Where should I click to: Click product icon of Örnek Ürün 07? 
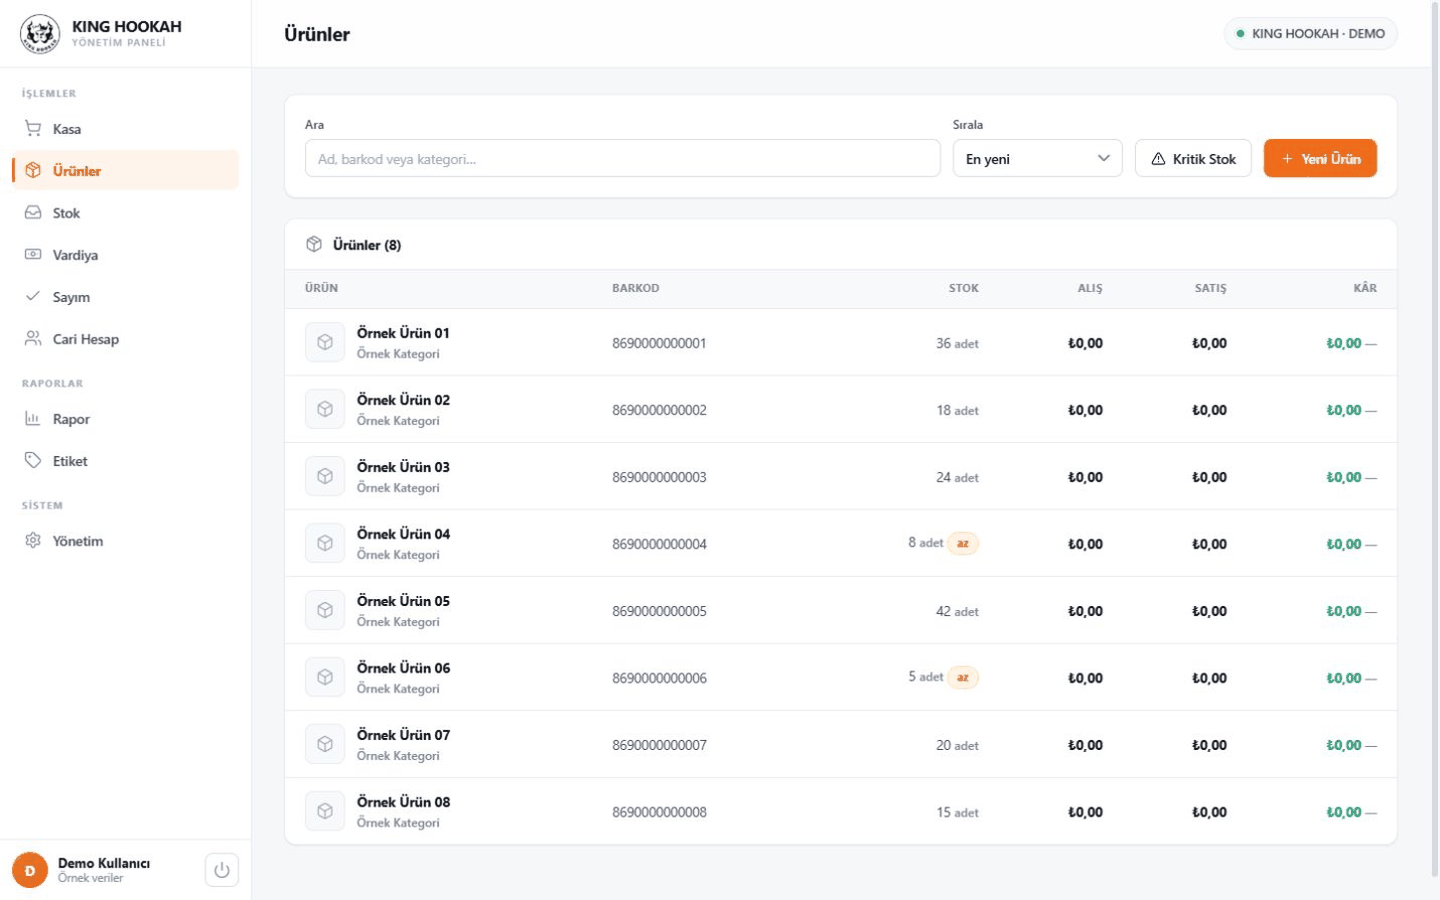[325, 745]
